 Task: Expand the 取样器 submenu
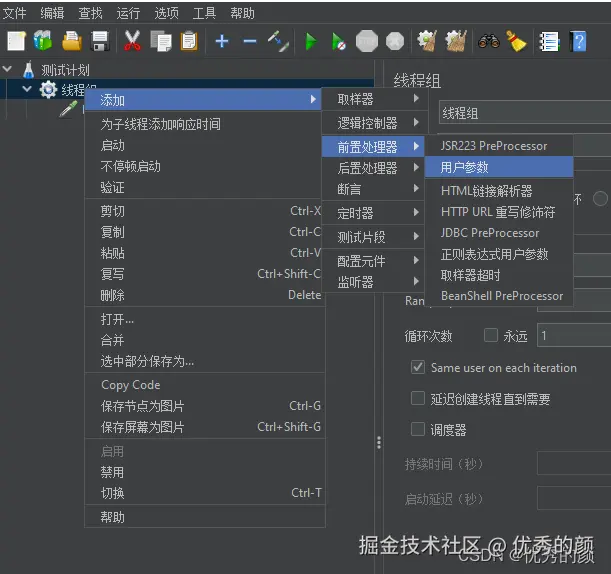[x=373, y=99]
